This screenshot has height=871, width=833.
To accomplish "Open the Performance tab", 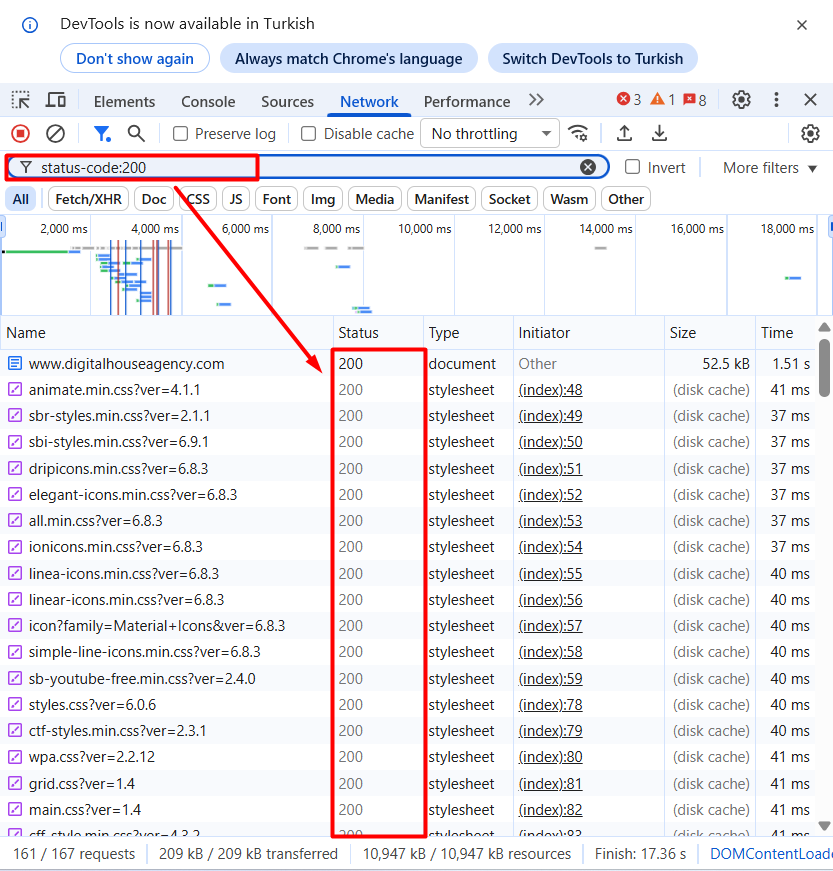I will point(466,101).
